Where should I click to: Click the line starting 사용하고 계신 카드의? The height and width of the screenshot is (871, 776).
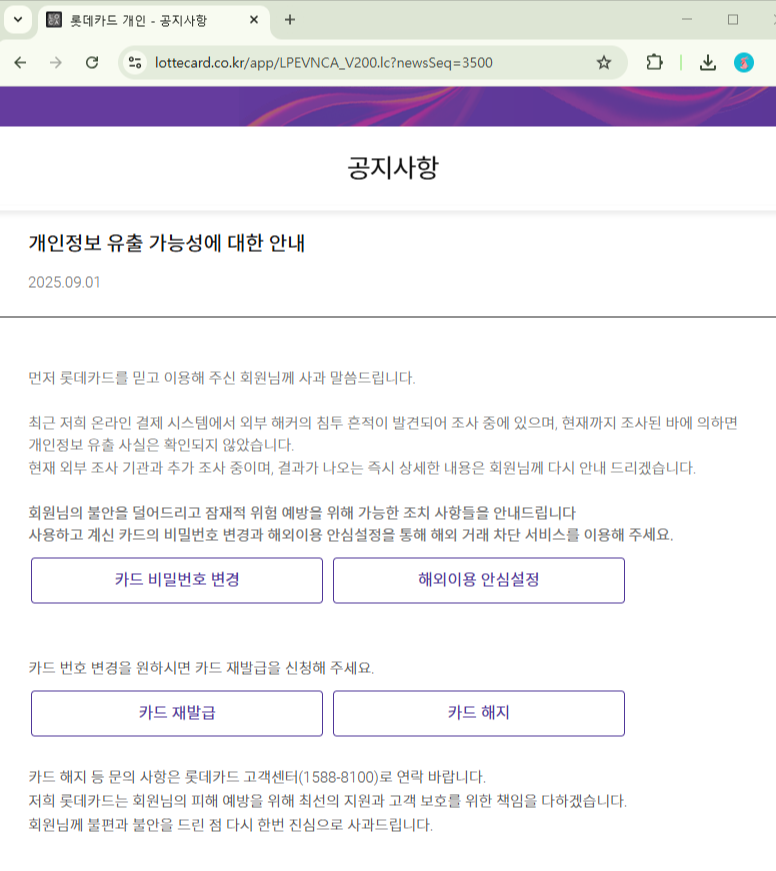[x=351, y=535]
